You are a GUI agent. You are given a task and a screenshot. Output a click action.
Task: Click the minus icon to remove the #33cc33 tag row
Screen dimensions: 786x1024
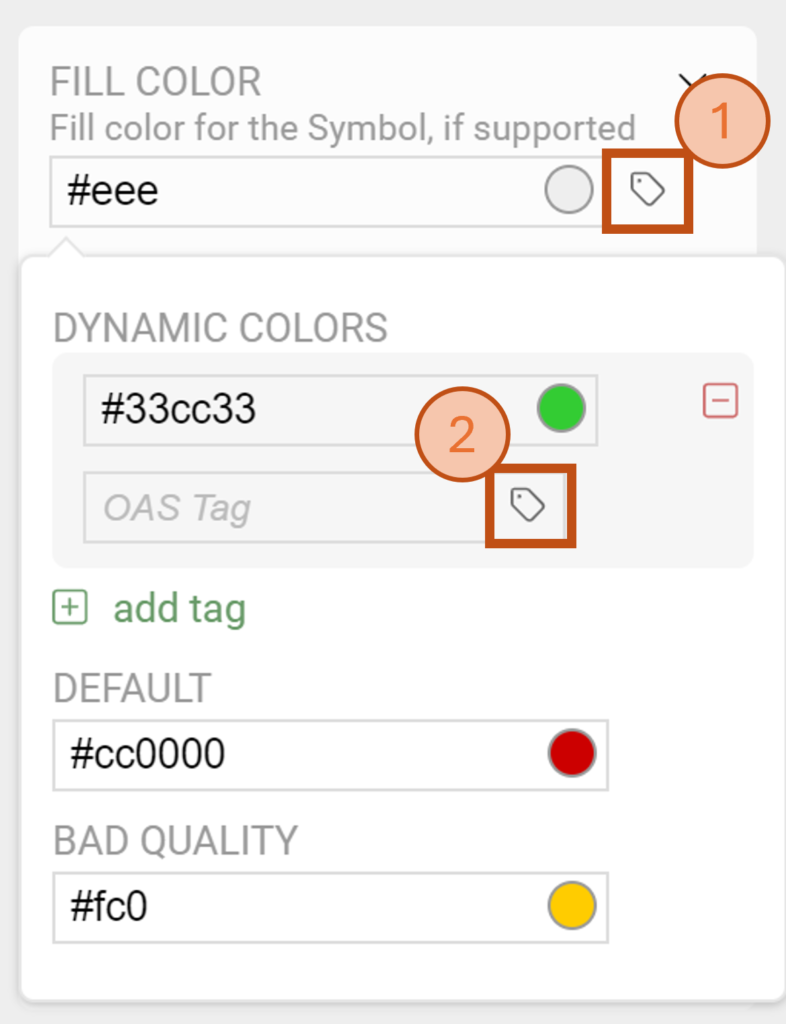[x=720, y=399]
